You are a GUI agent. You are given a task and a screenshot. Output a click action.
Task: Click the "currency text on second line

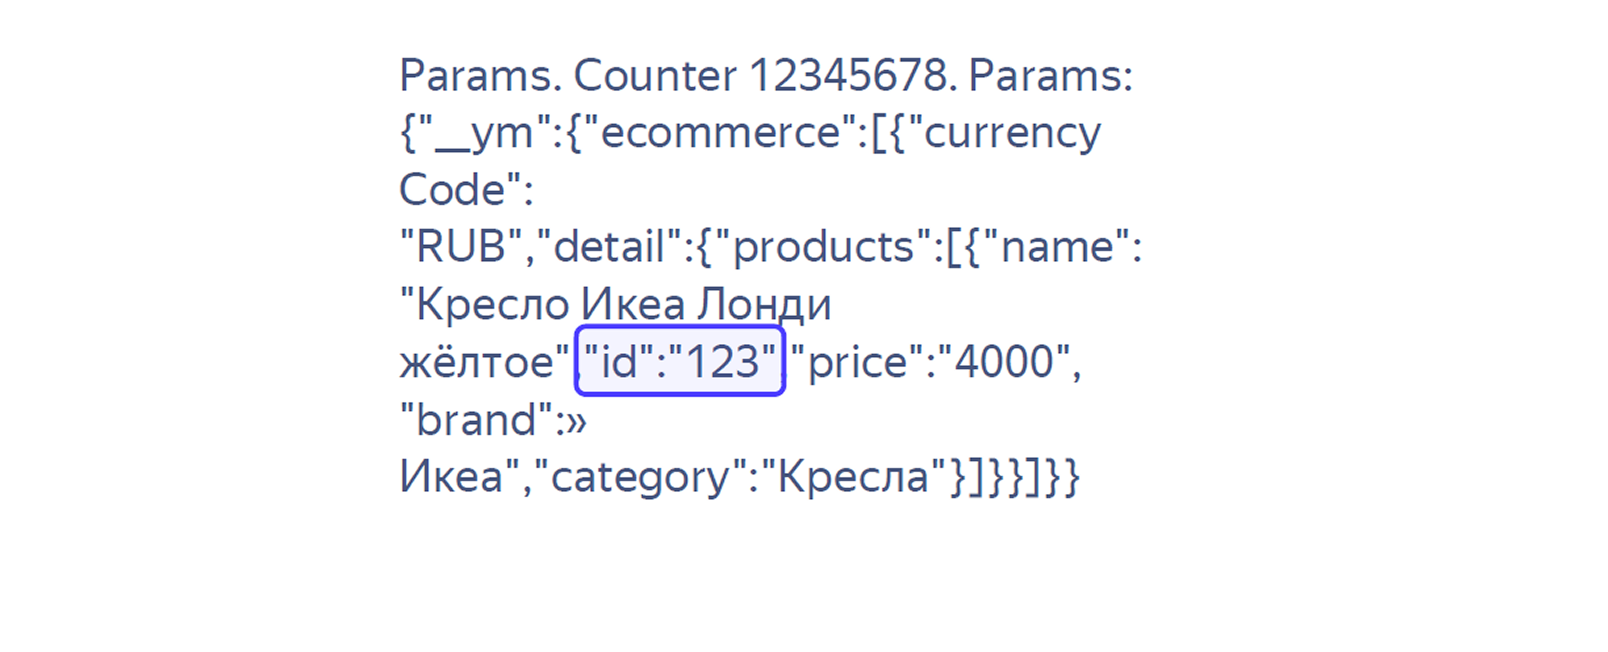coord(1004,132)
